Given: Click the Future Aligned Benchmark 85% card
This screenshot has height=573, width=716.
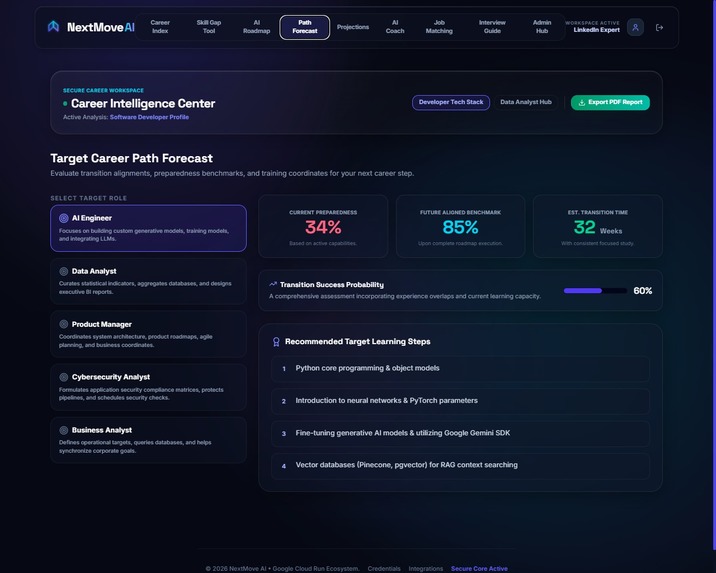Looking at the screenshot, I should pos(460,226).
